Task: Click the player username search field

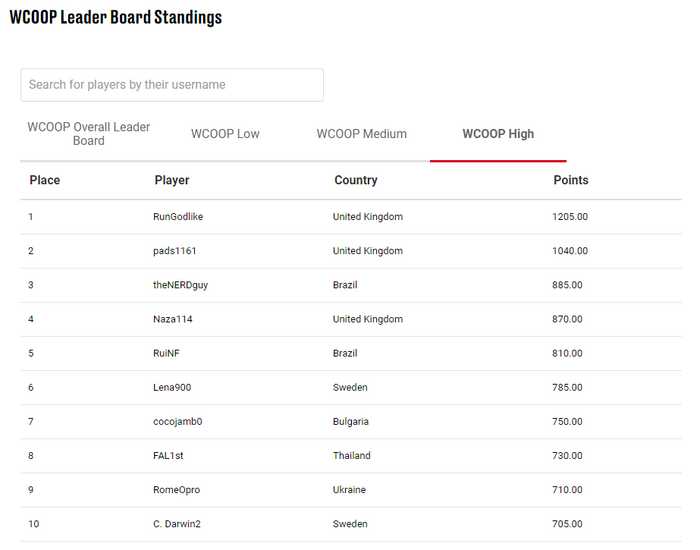Action: pyautogui.click(x=172, y=85)
